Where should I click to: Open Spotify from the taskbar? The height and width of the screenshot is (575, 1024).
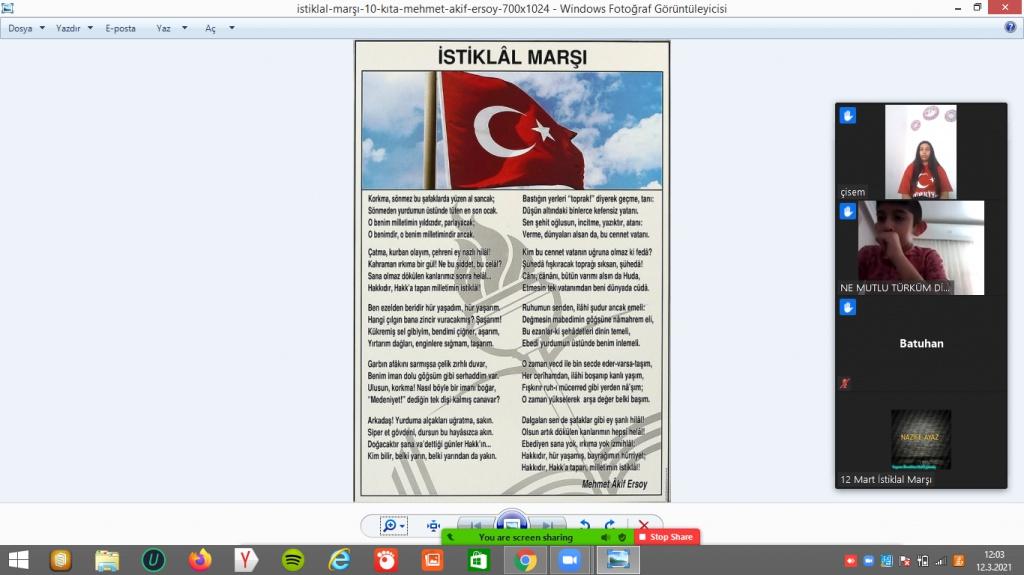pos(293,560)
